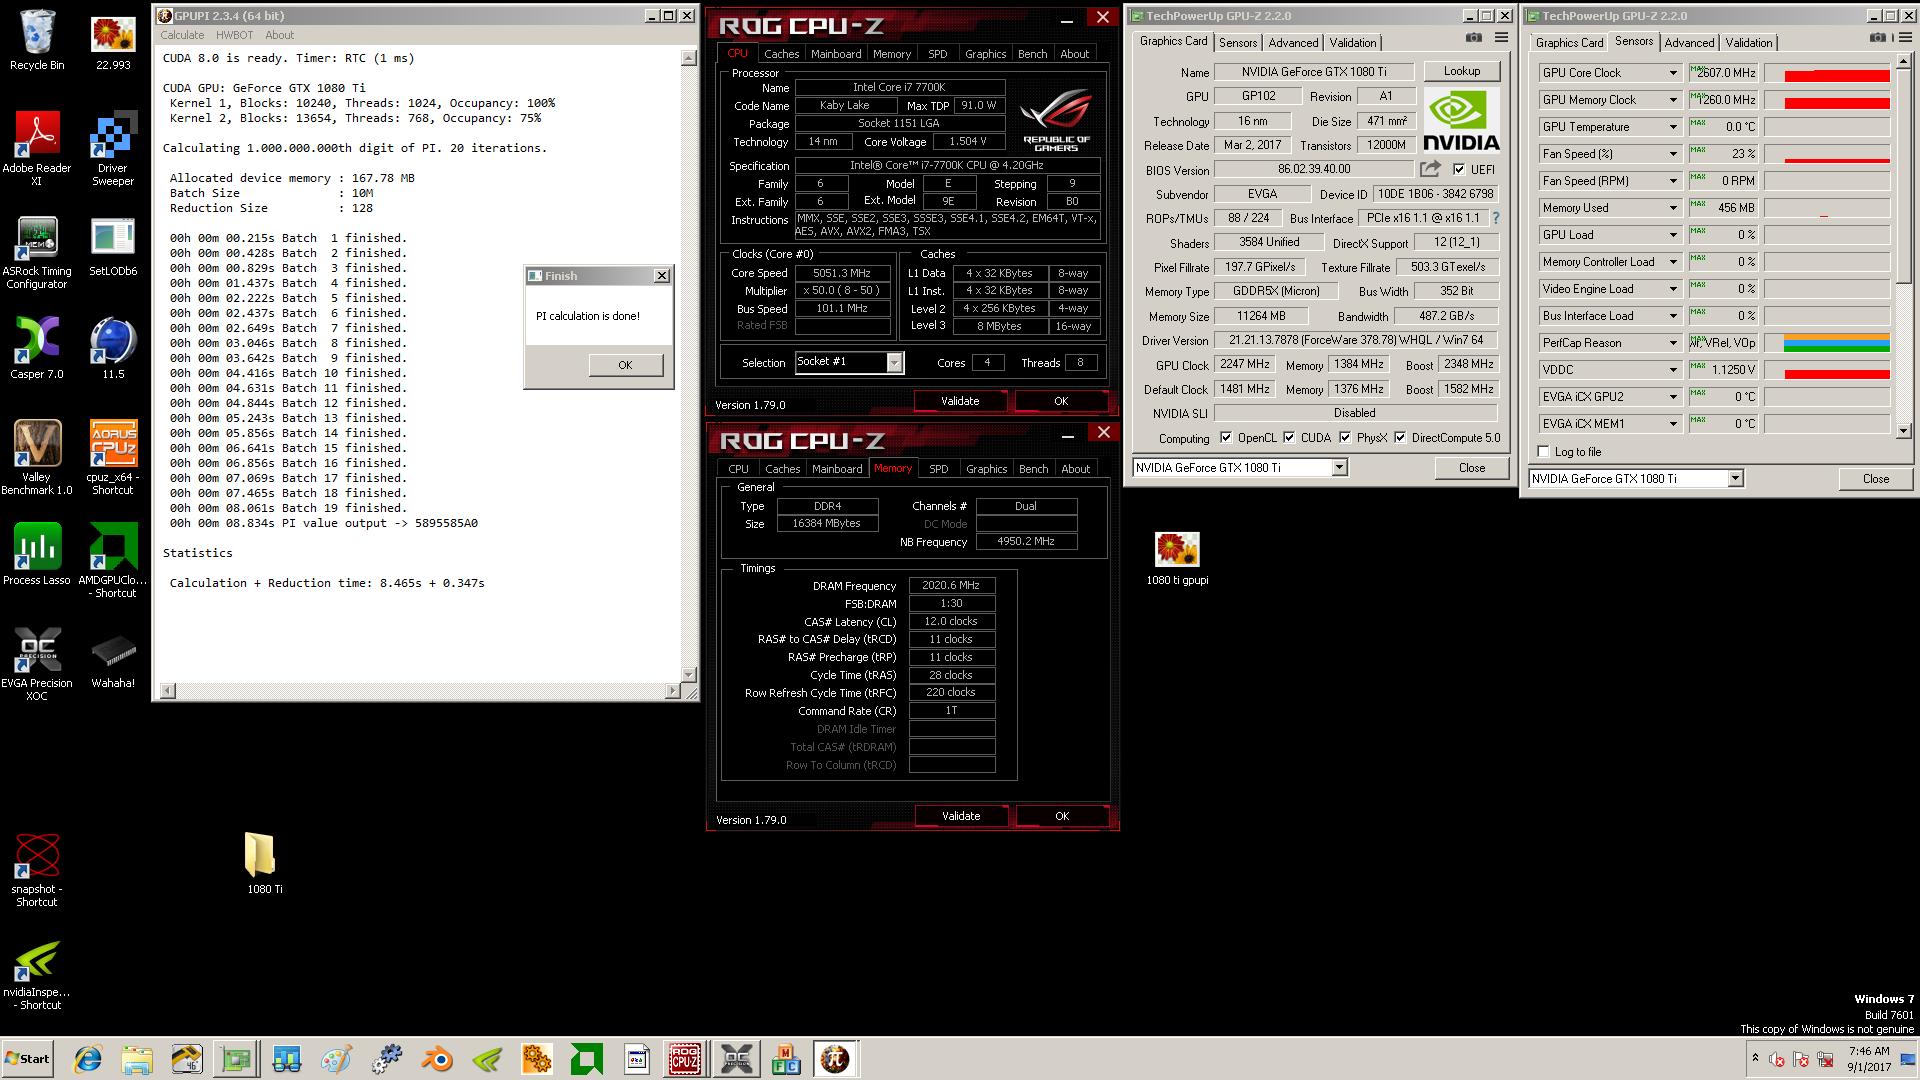
Task: Enable the Log to file checkbox
Action: [1543, 452]
